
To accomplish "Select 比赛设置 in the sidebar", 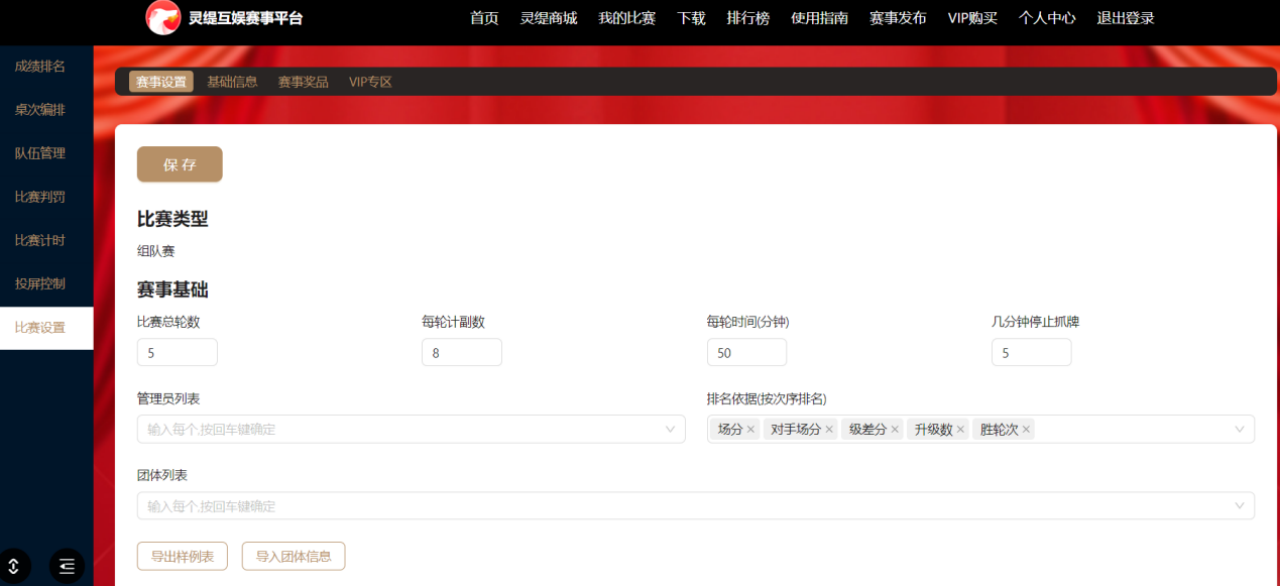I will pos(46,328).
